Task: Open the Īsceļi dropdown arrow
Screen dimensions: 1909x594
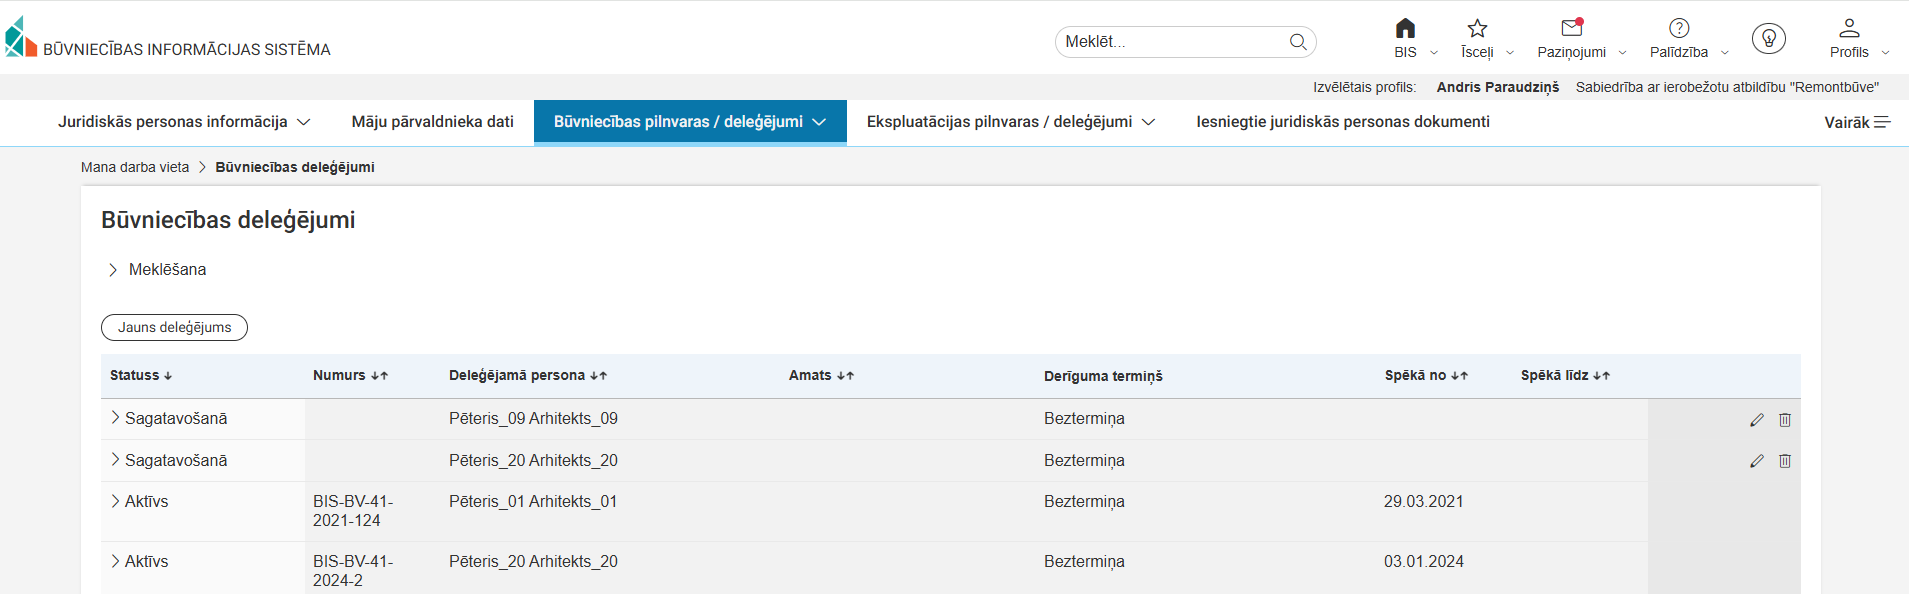Action: (1510, 53)
